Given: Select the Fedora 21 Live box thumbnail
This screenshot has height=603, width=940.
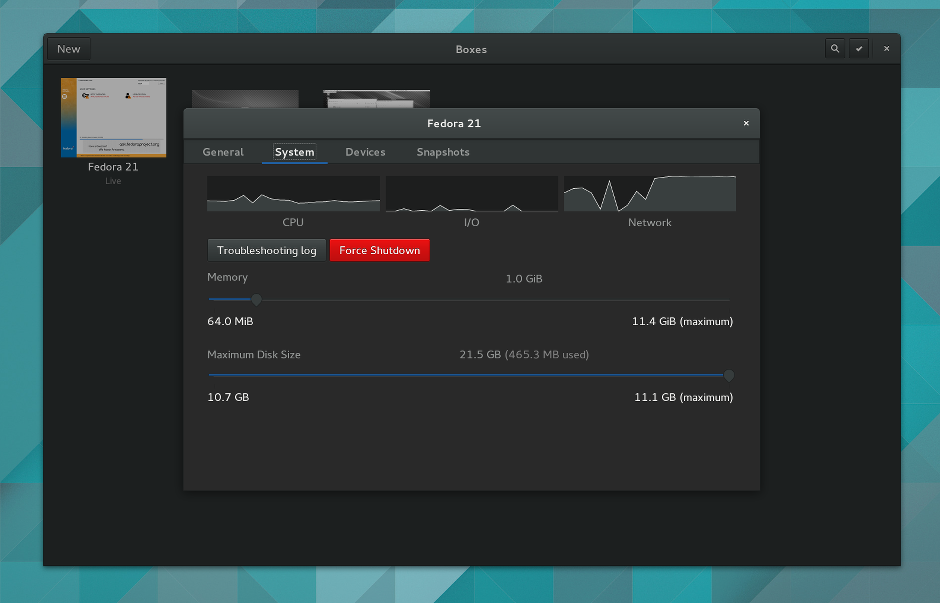Looking at the screenshot, I should click(113, 117).
